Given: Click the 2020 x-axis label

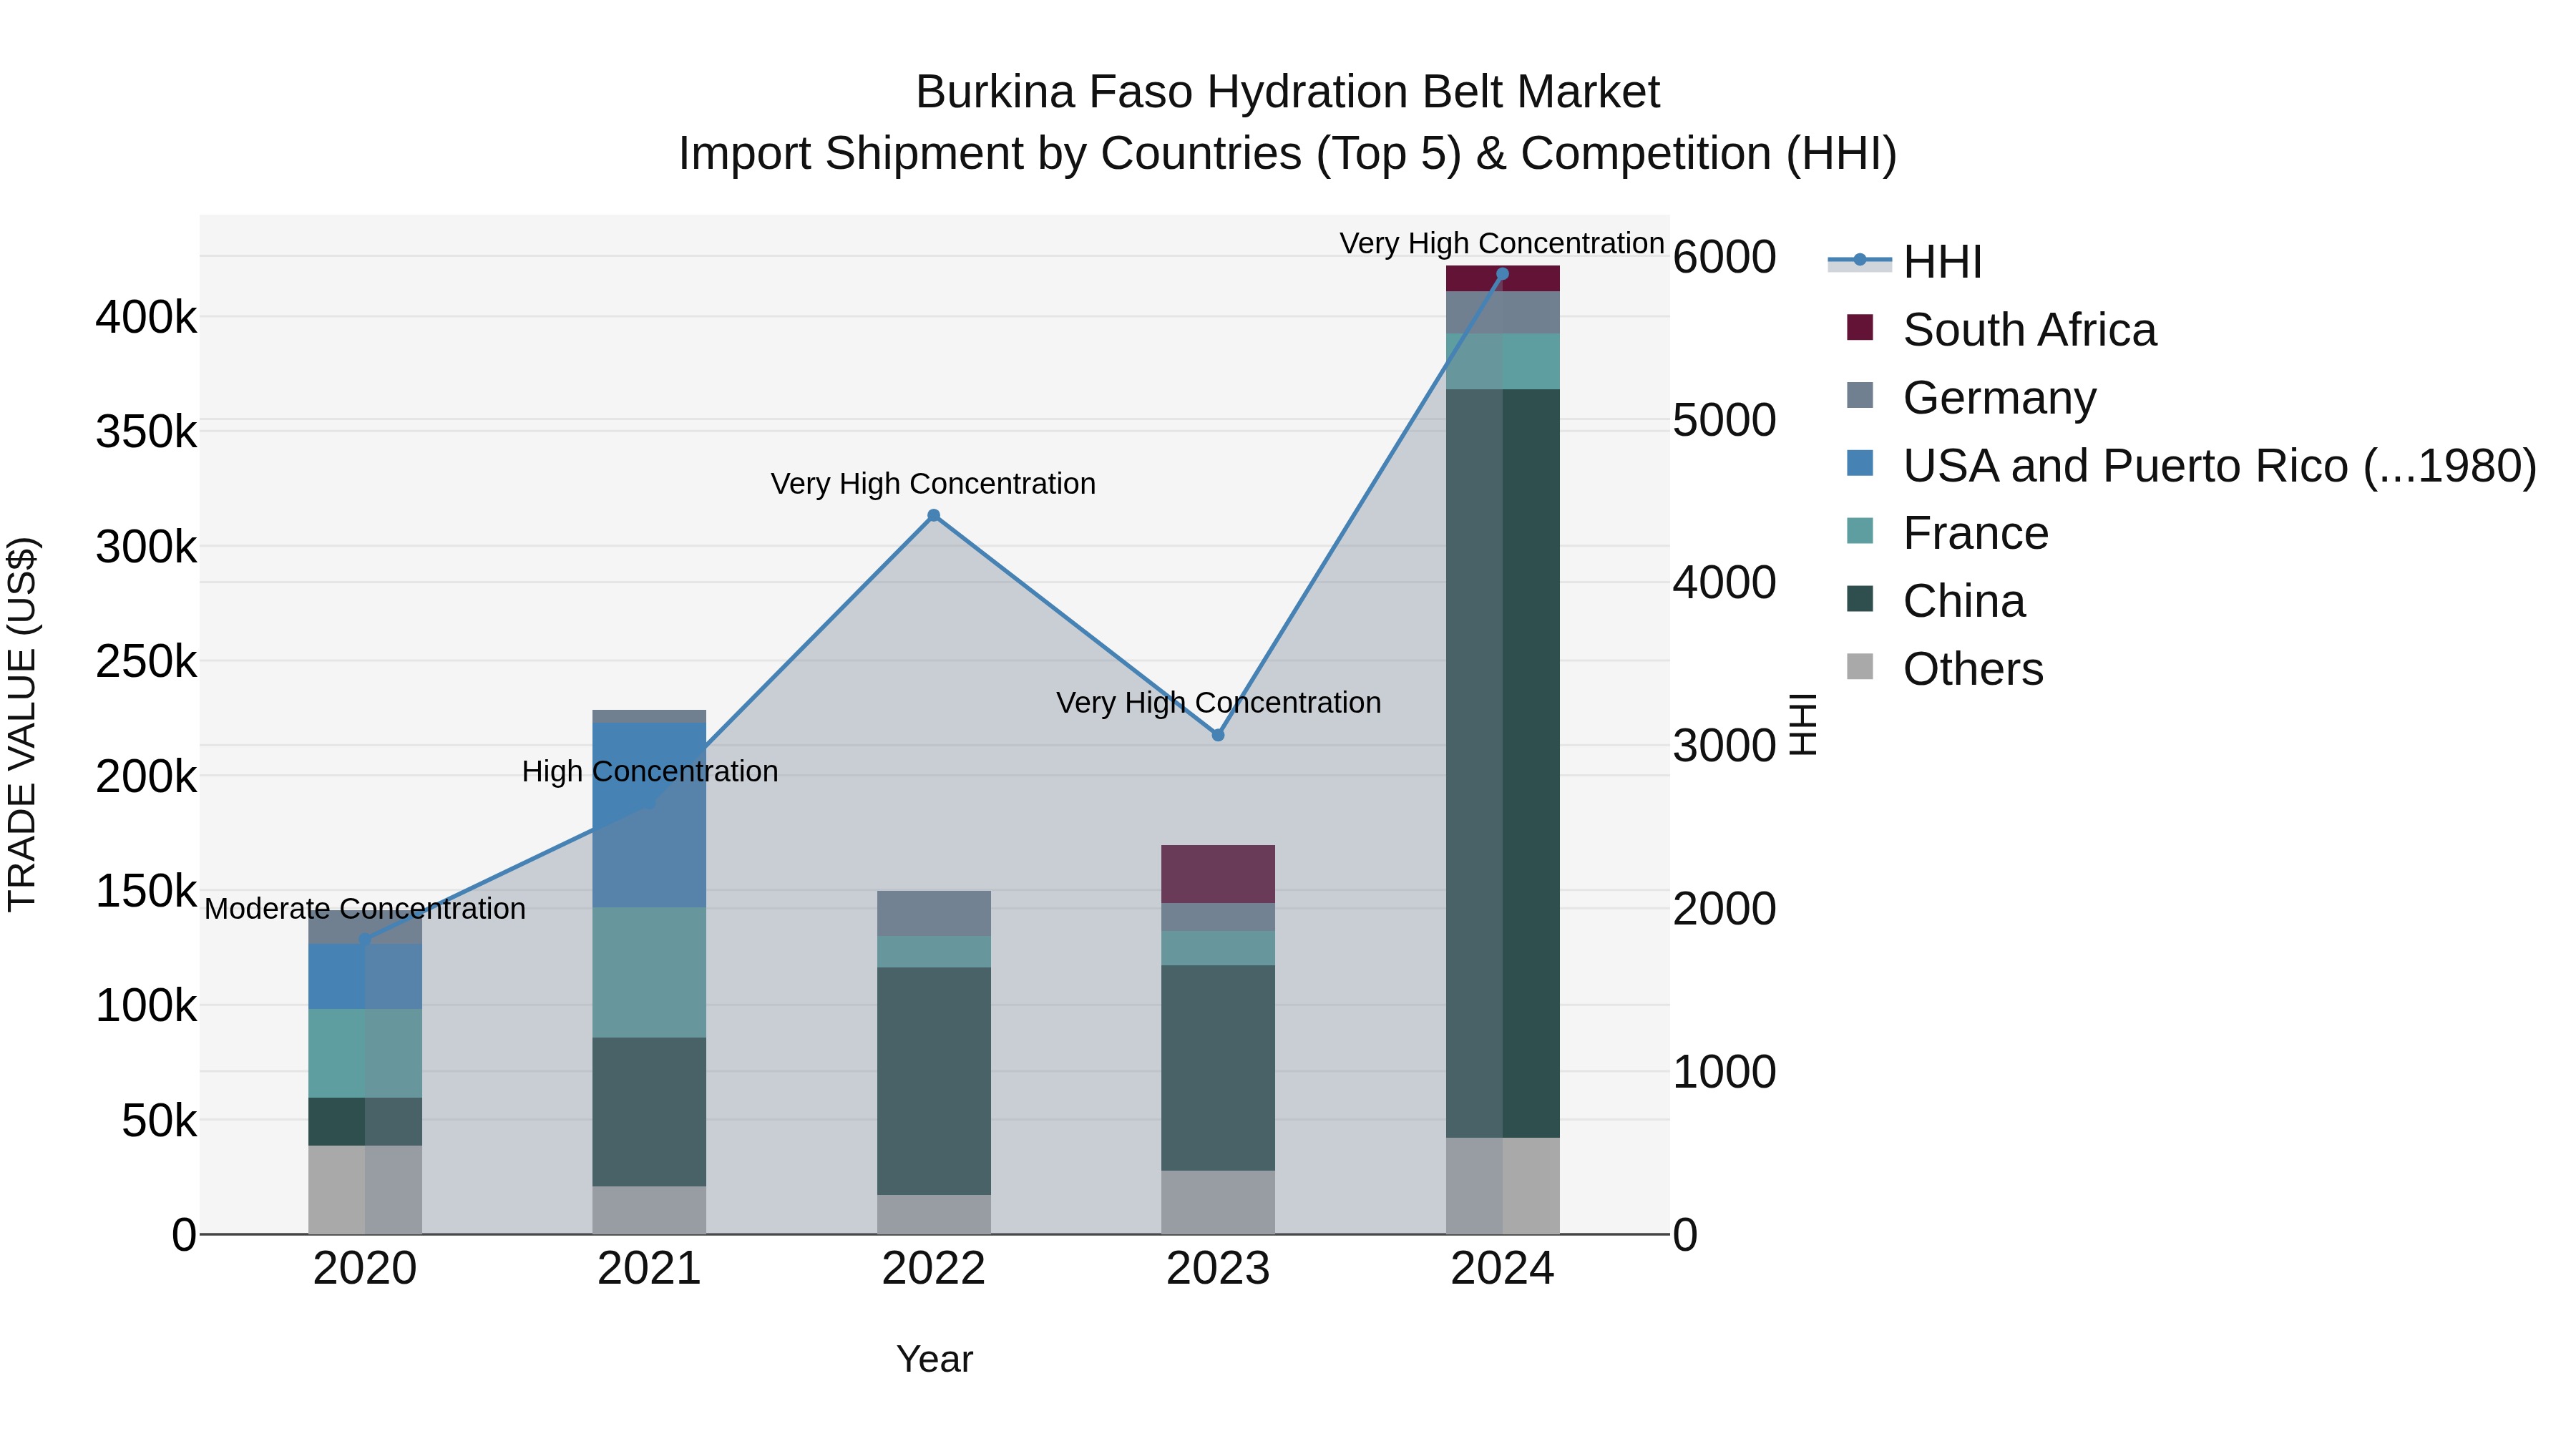Looking at the screenshot, I should pyautogui.click(x=365, y=1269).
